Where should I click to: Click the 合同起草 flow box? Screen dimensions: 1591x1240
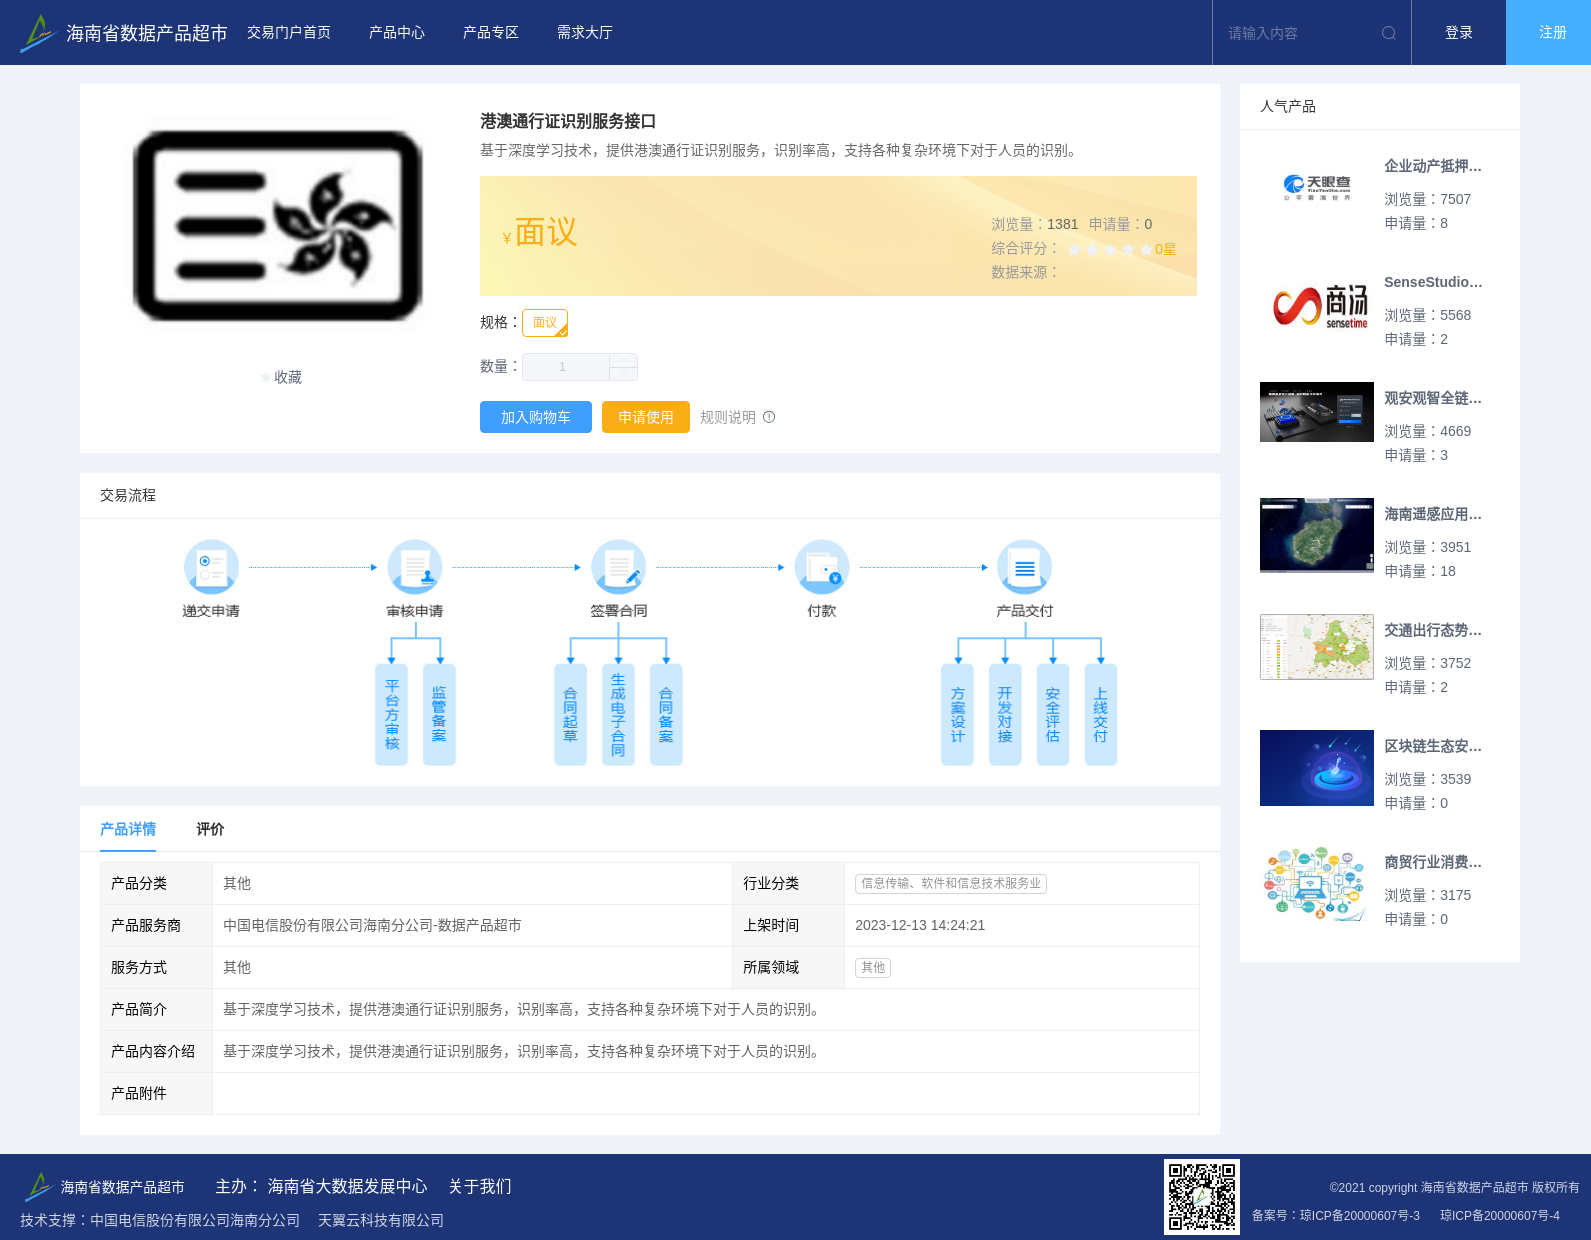570,715
